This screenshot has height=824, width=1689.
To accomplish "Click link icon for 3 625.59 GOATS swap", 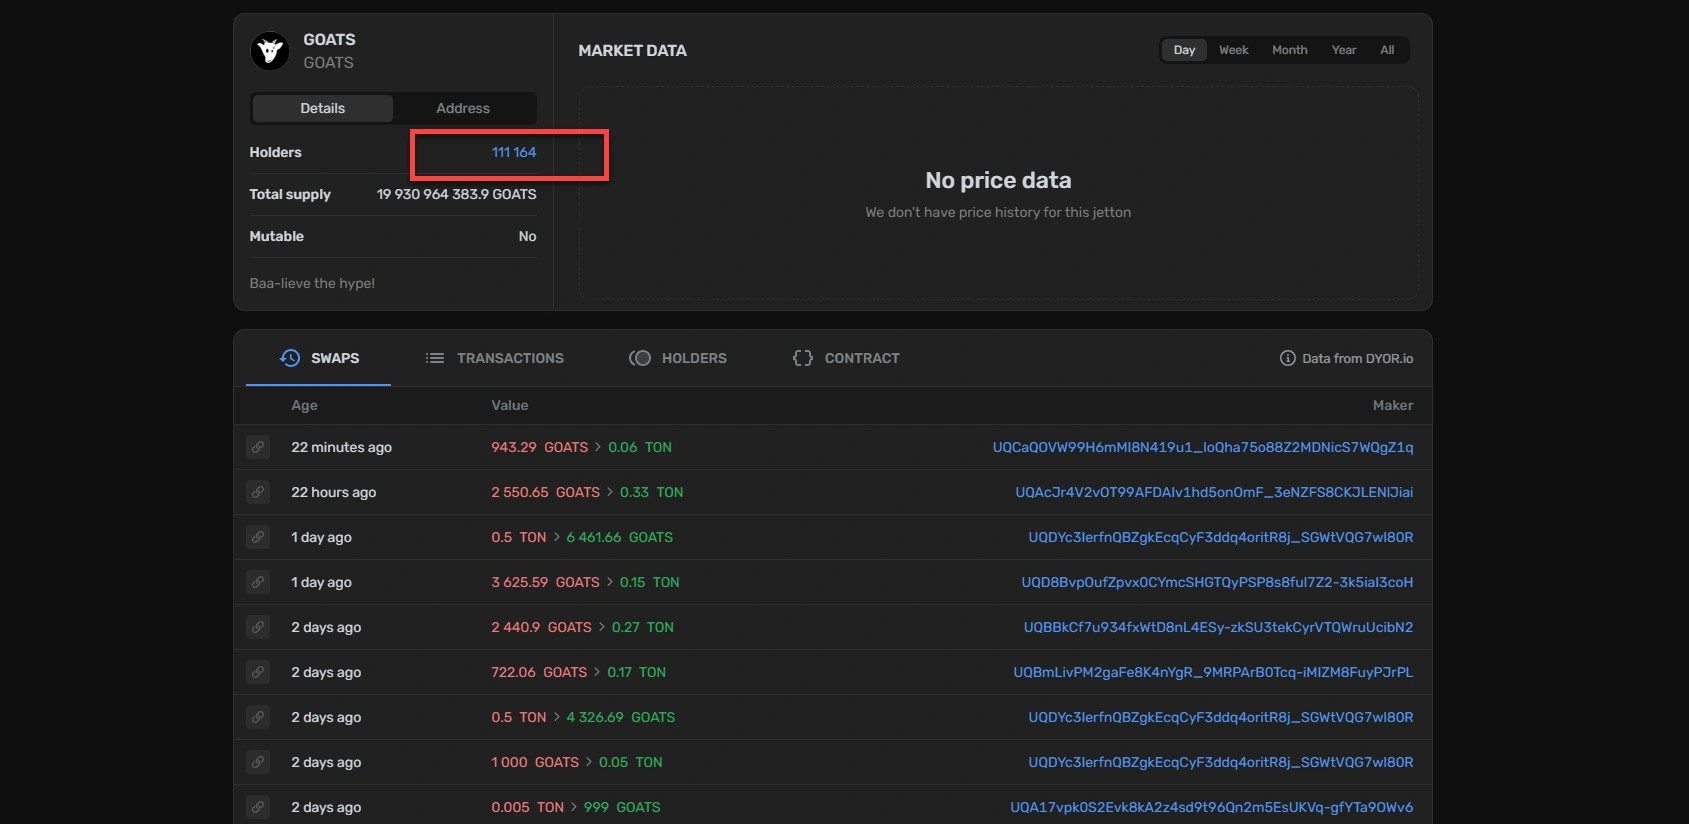I will [258, 582].
